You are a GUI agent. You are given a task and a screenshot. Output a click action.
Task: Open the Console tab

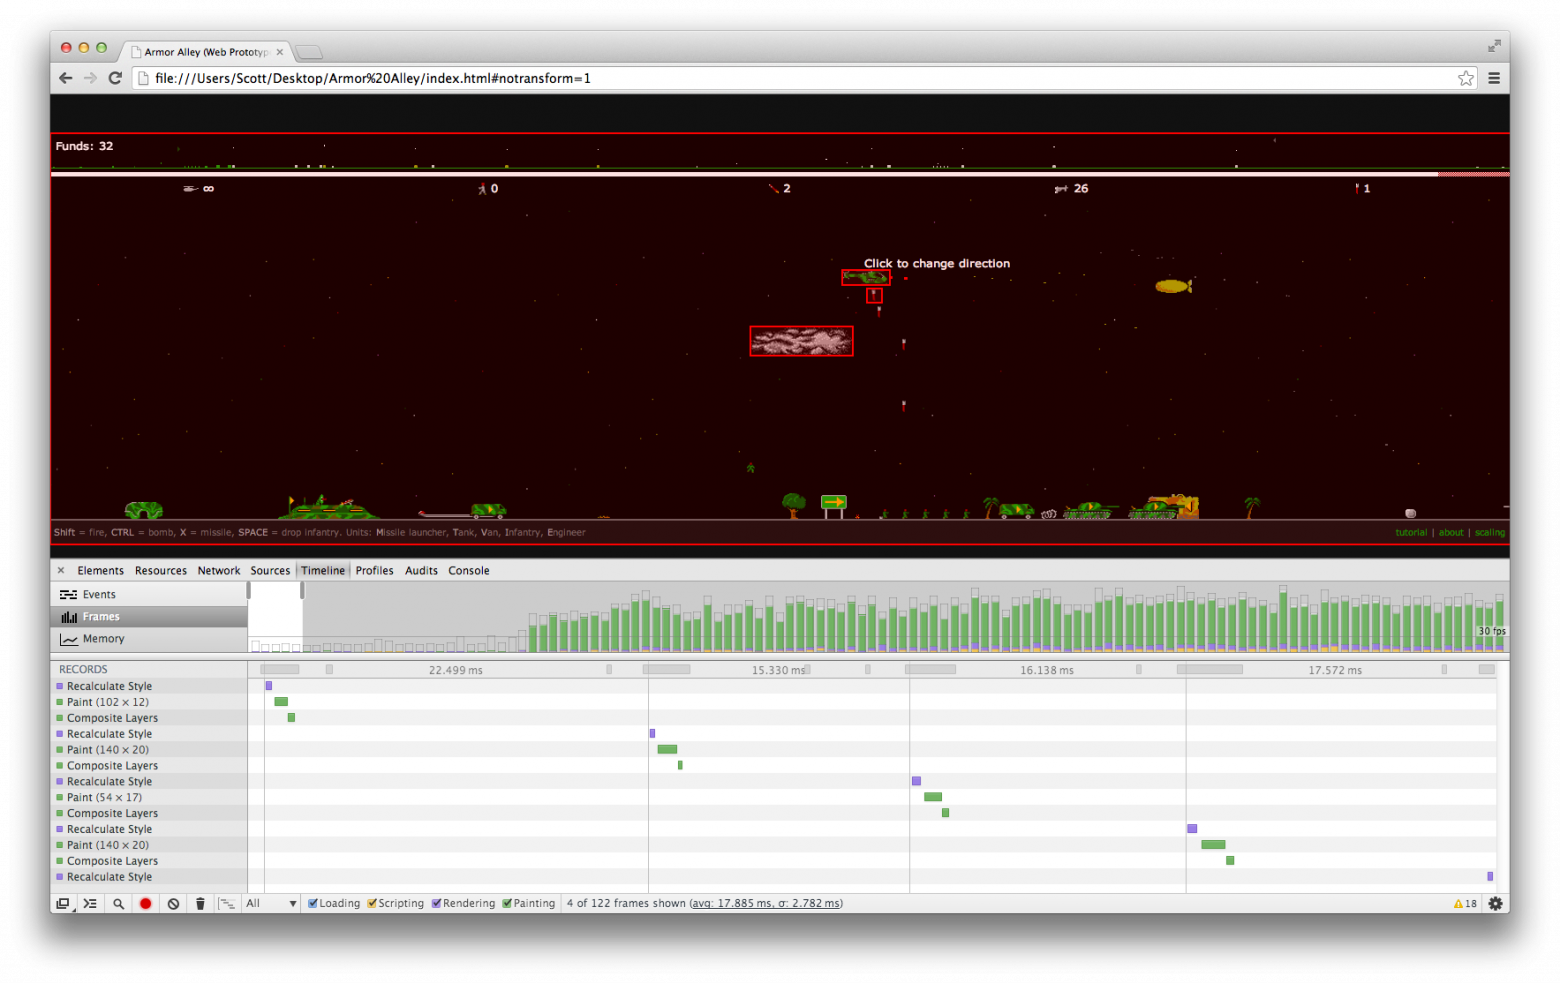[469, 571]
